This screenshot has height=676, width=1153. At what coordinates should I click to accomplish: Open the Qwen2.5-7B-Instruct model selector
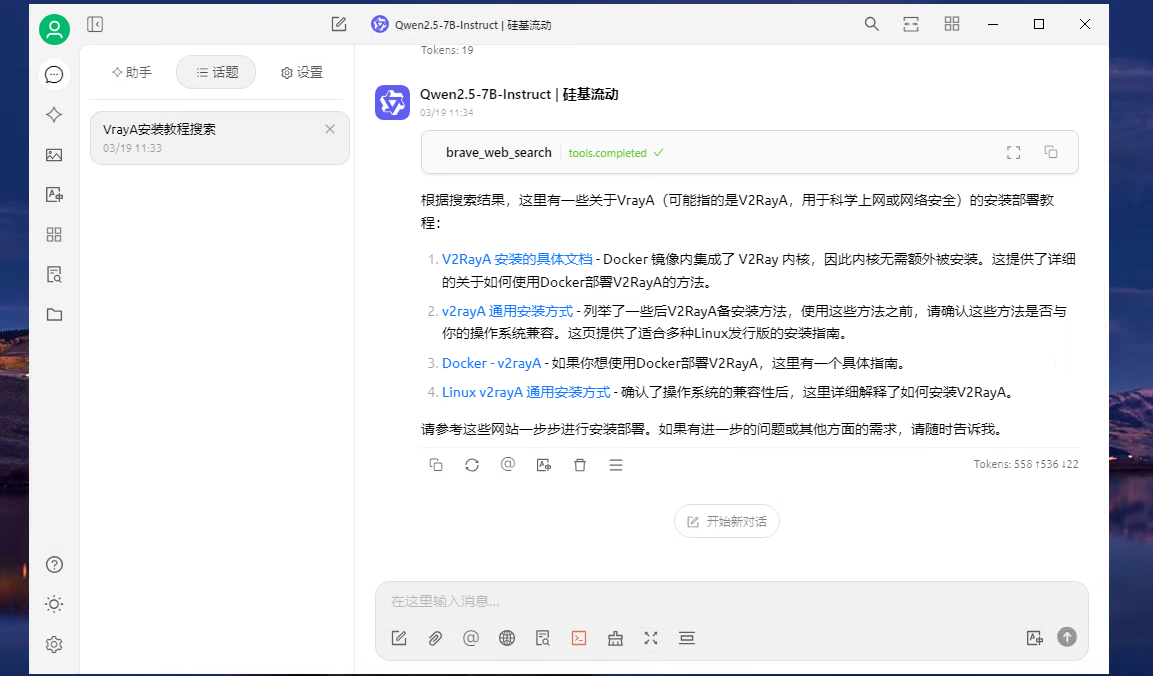tap(462, 24)
